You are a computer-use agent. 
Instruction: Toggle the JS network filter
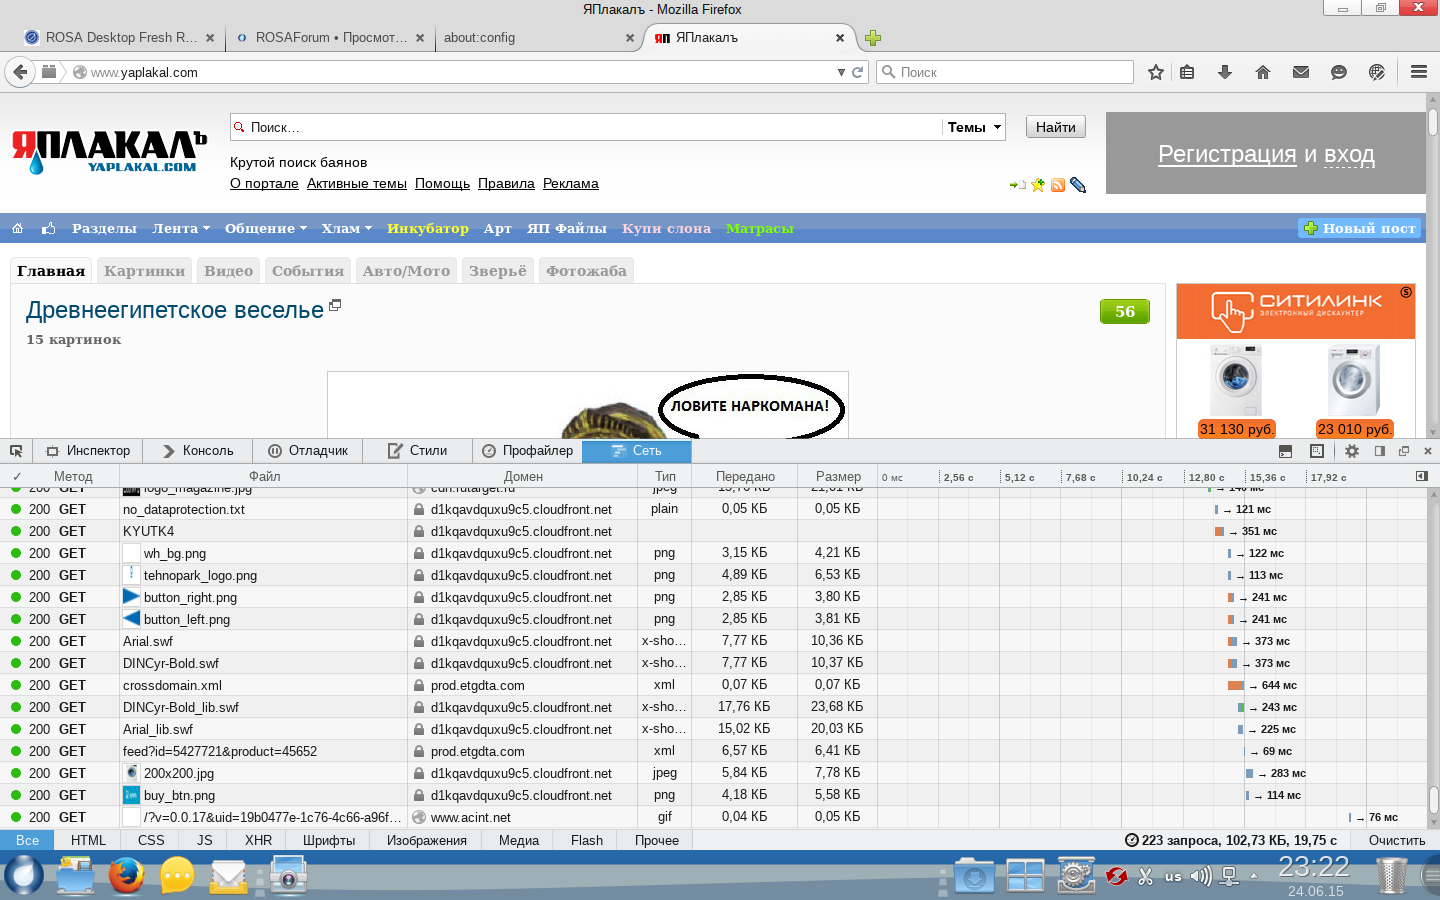tap(205, 840)
